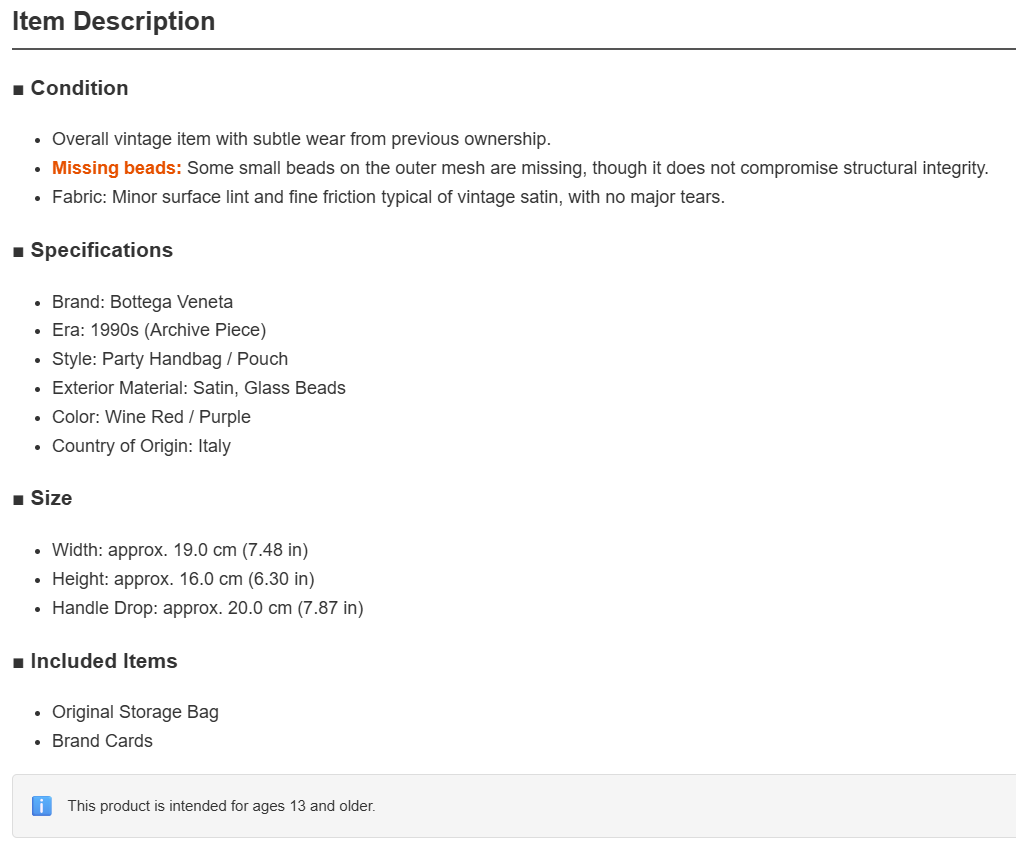
Task: Click the Style: Party Handbag / Pouch text
Action: [x=170, y=359]
